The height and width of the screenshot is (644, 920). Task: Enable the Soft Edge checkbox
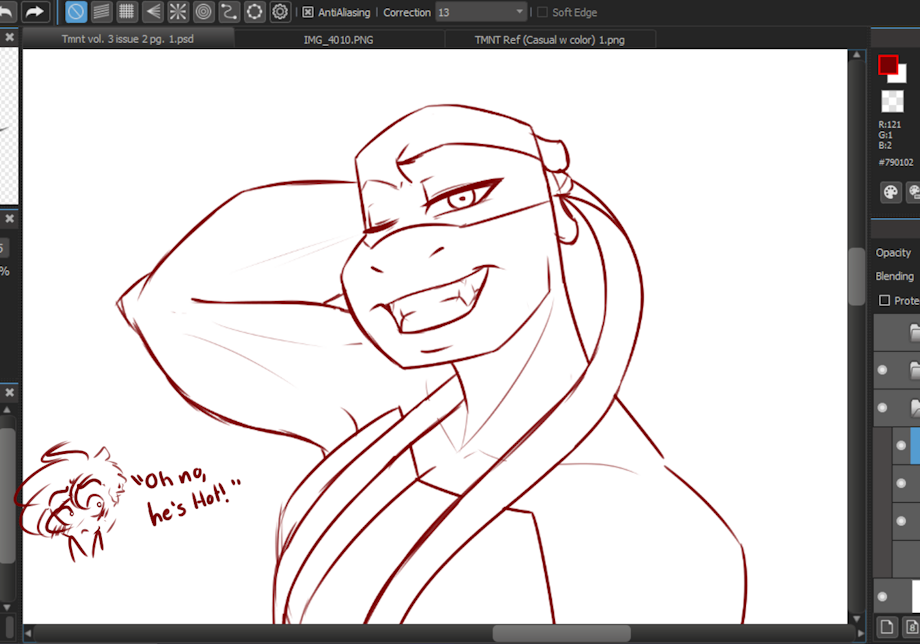click(542, 12)
